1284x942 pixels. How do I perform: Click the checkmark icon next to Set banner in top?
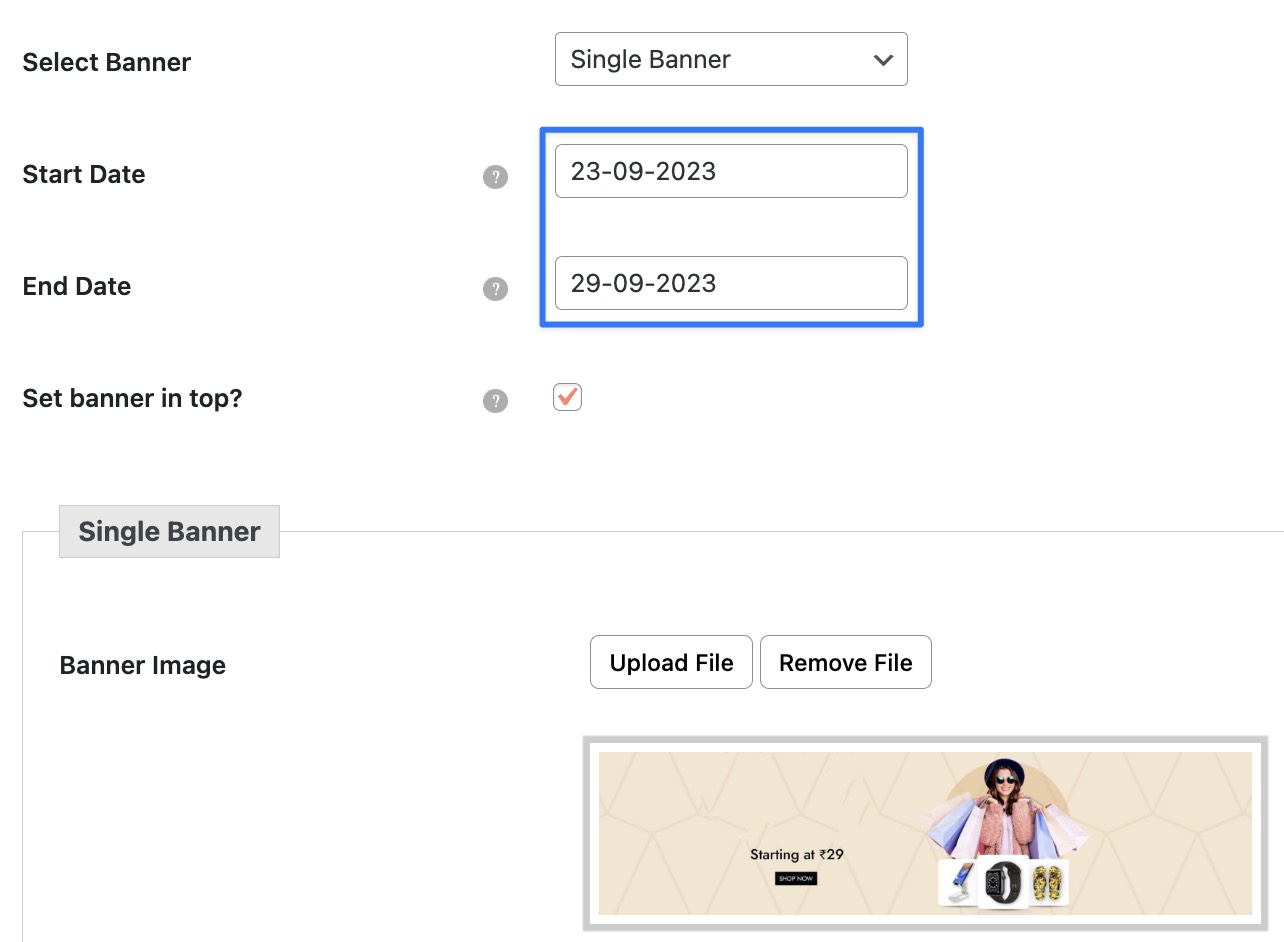pyautogui.click(x=567, y=397)
